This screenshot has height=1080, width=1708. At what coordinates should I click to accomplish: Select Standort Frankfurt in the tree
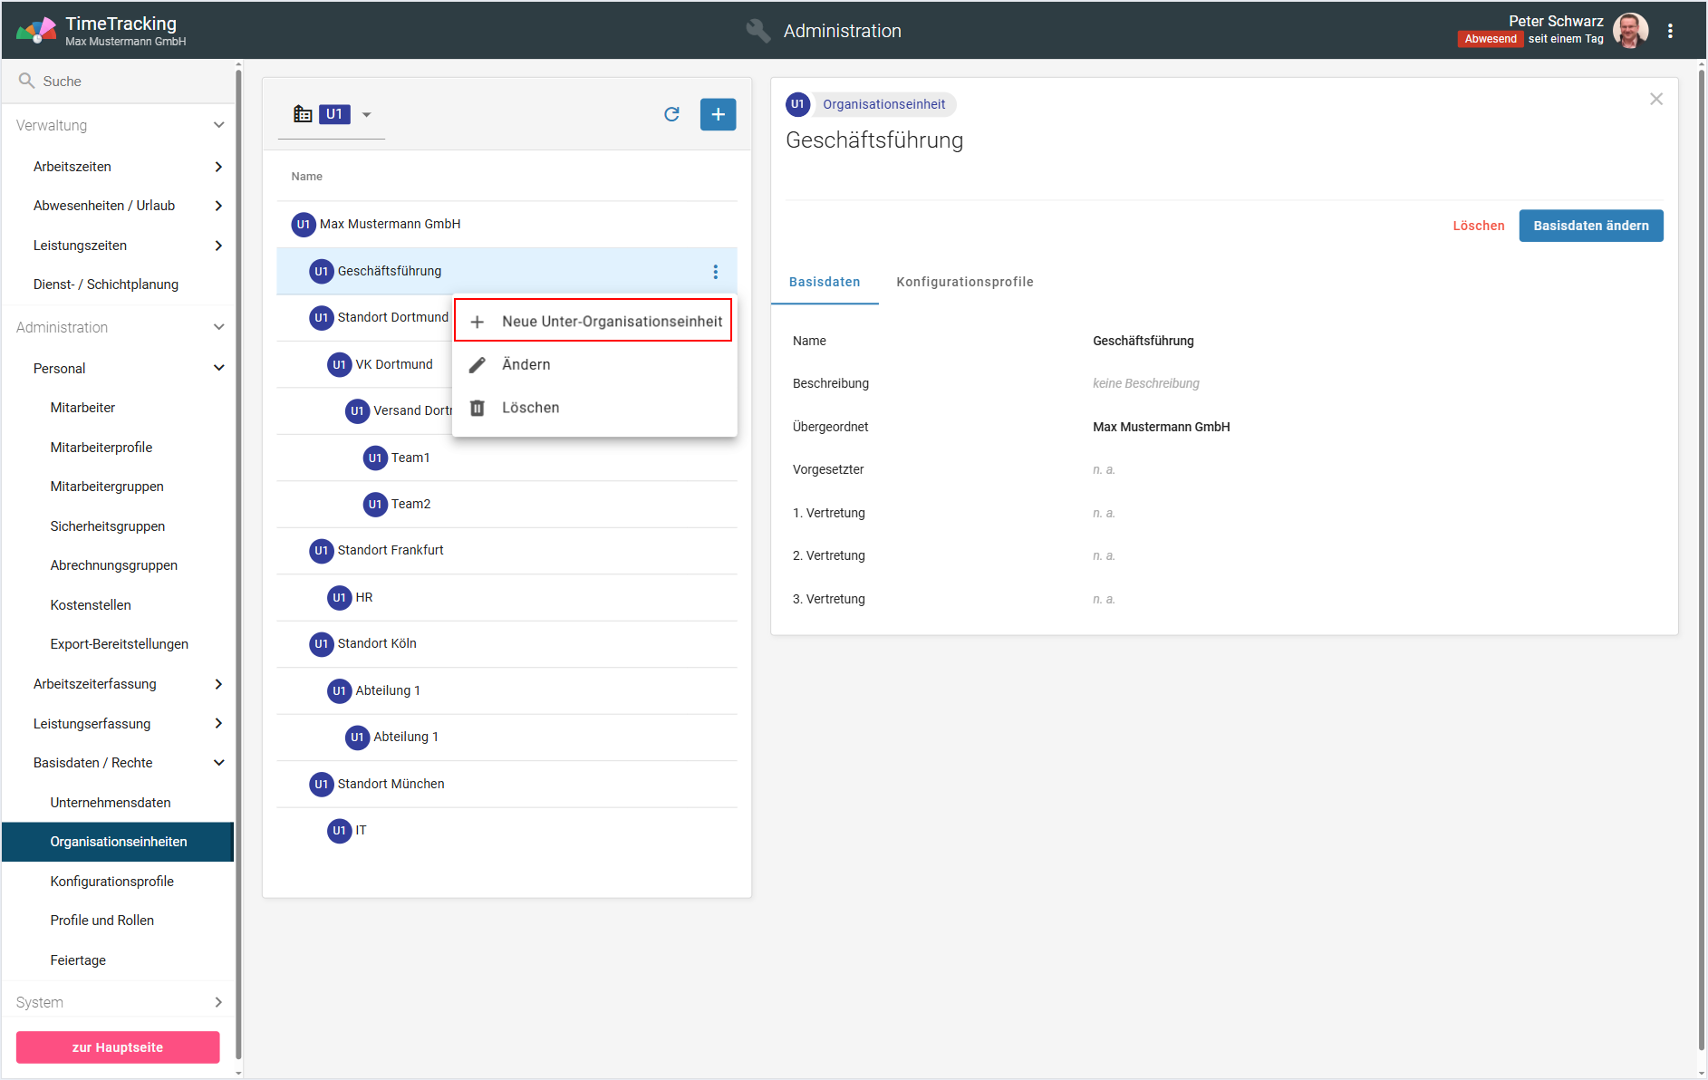coord(390,550)
